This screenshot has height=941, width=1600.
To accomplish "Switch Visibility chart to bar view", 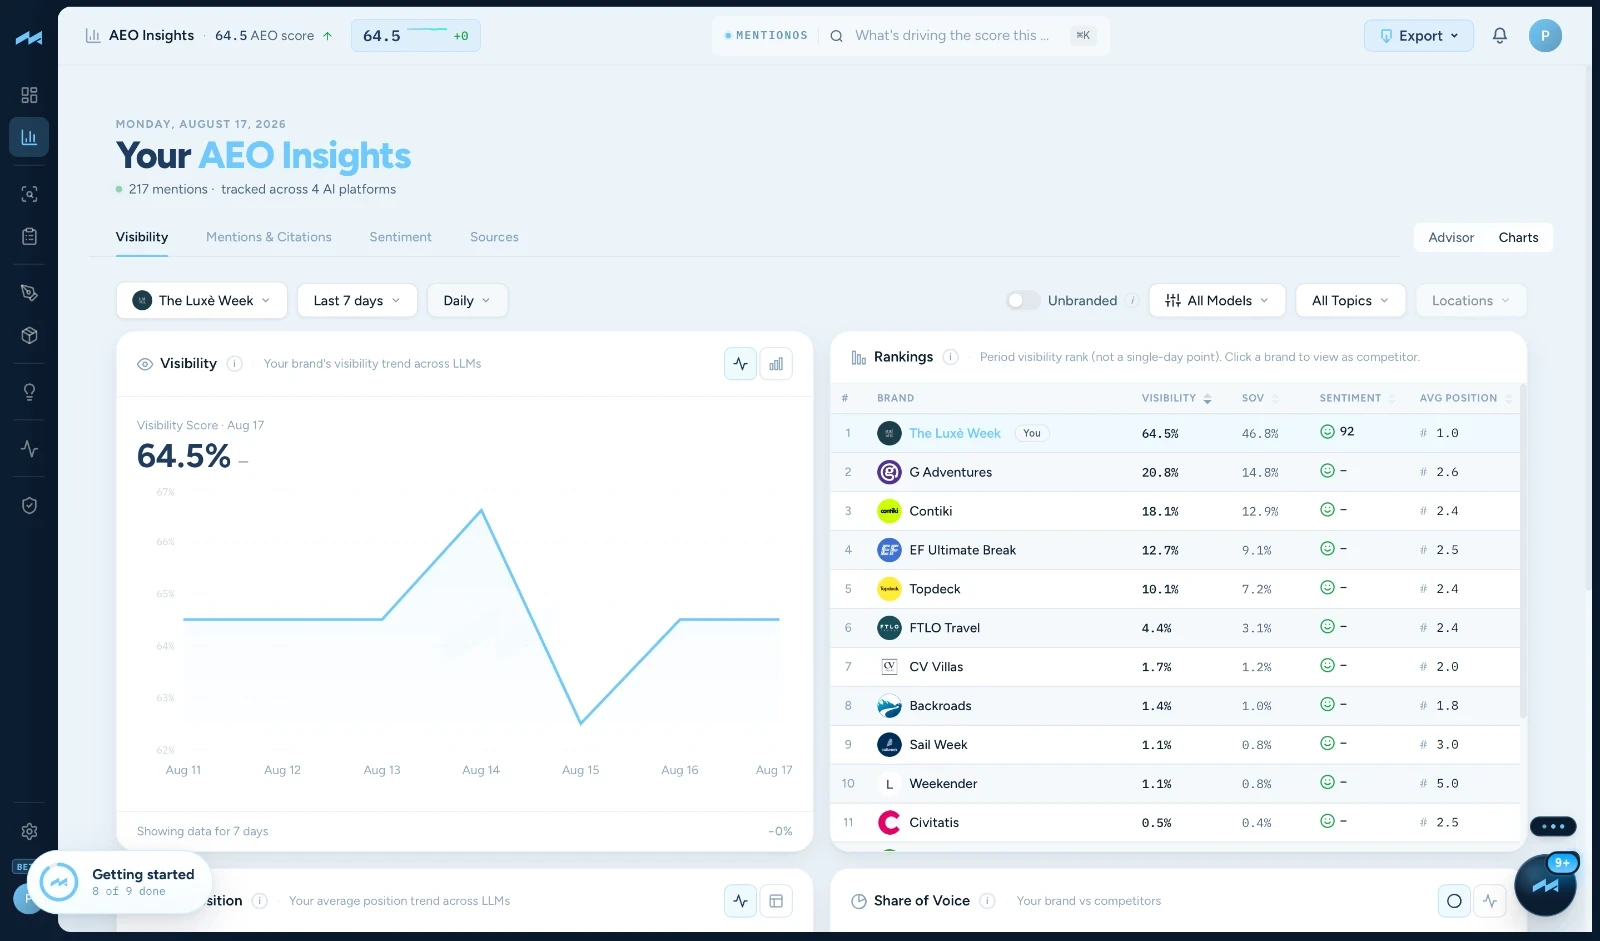I will click(x=776, y=364).
